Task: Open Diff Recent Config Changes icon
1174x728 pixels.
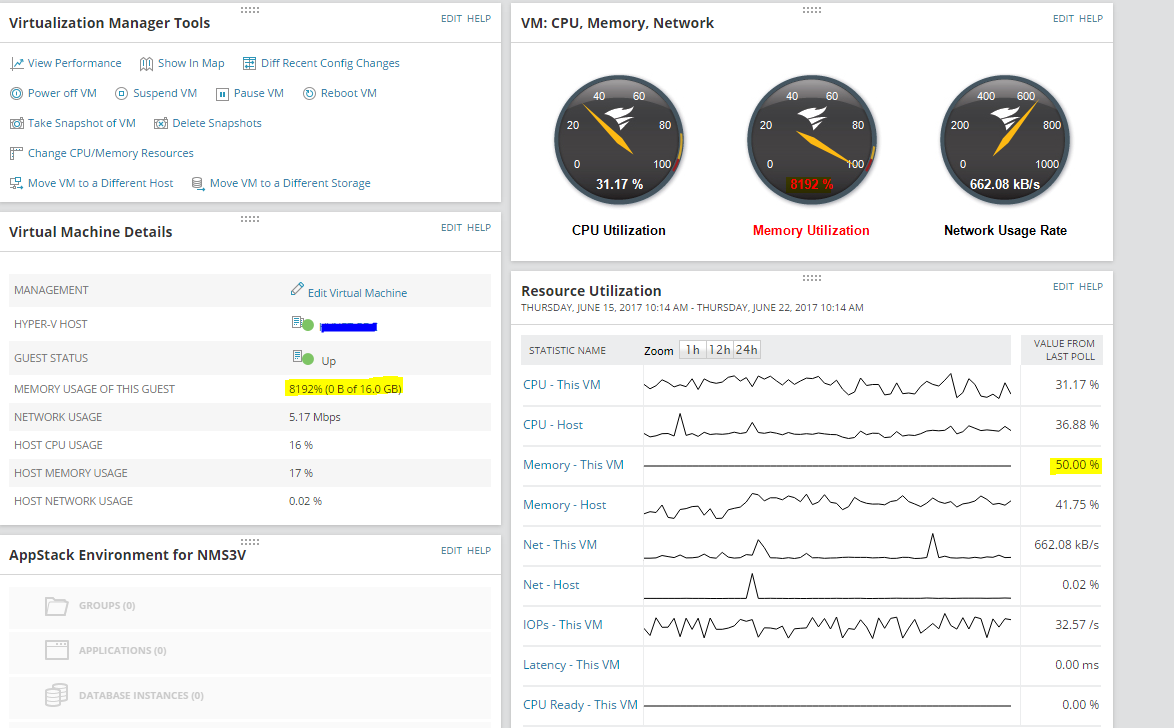Action: tap(249, 64)
